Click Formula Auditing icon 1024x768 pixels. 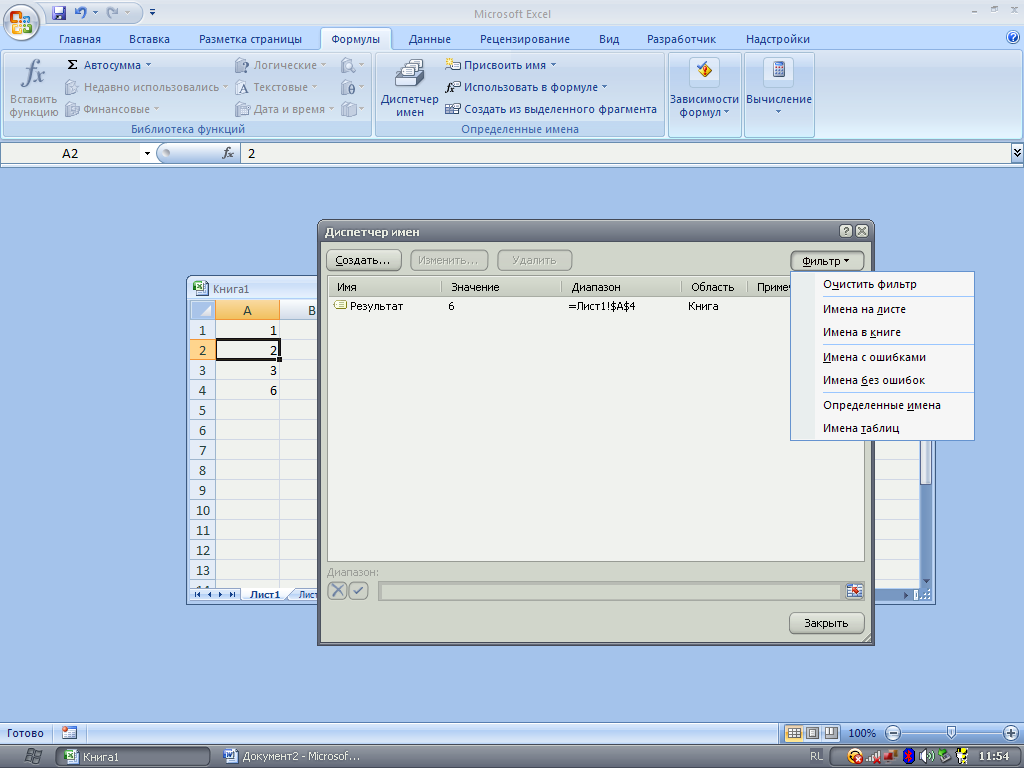(x=704, y=71)
